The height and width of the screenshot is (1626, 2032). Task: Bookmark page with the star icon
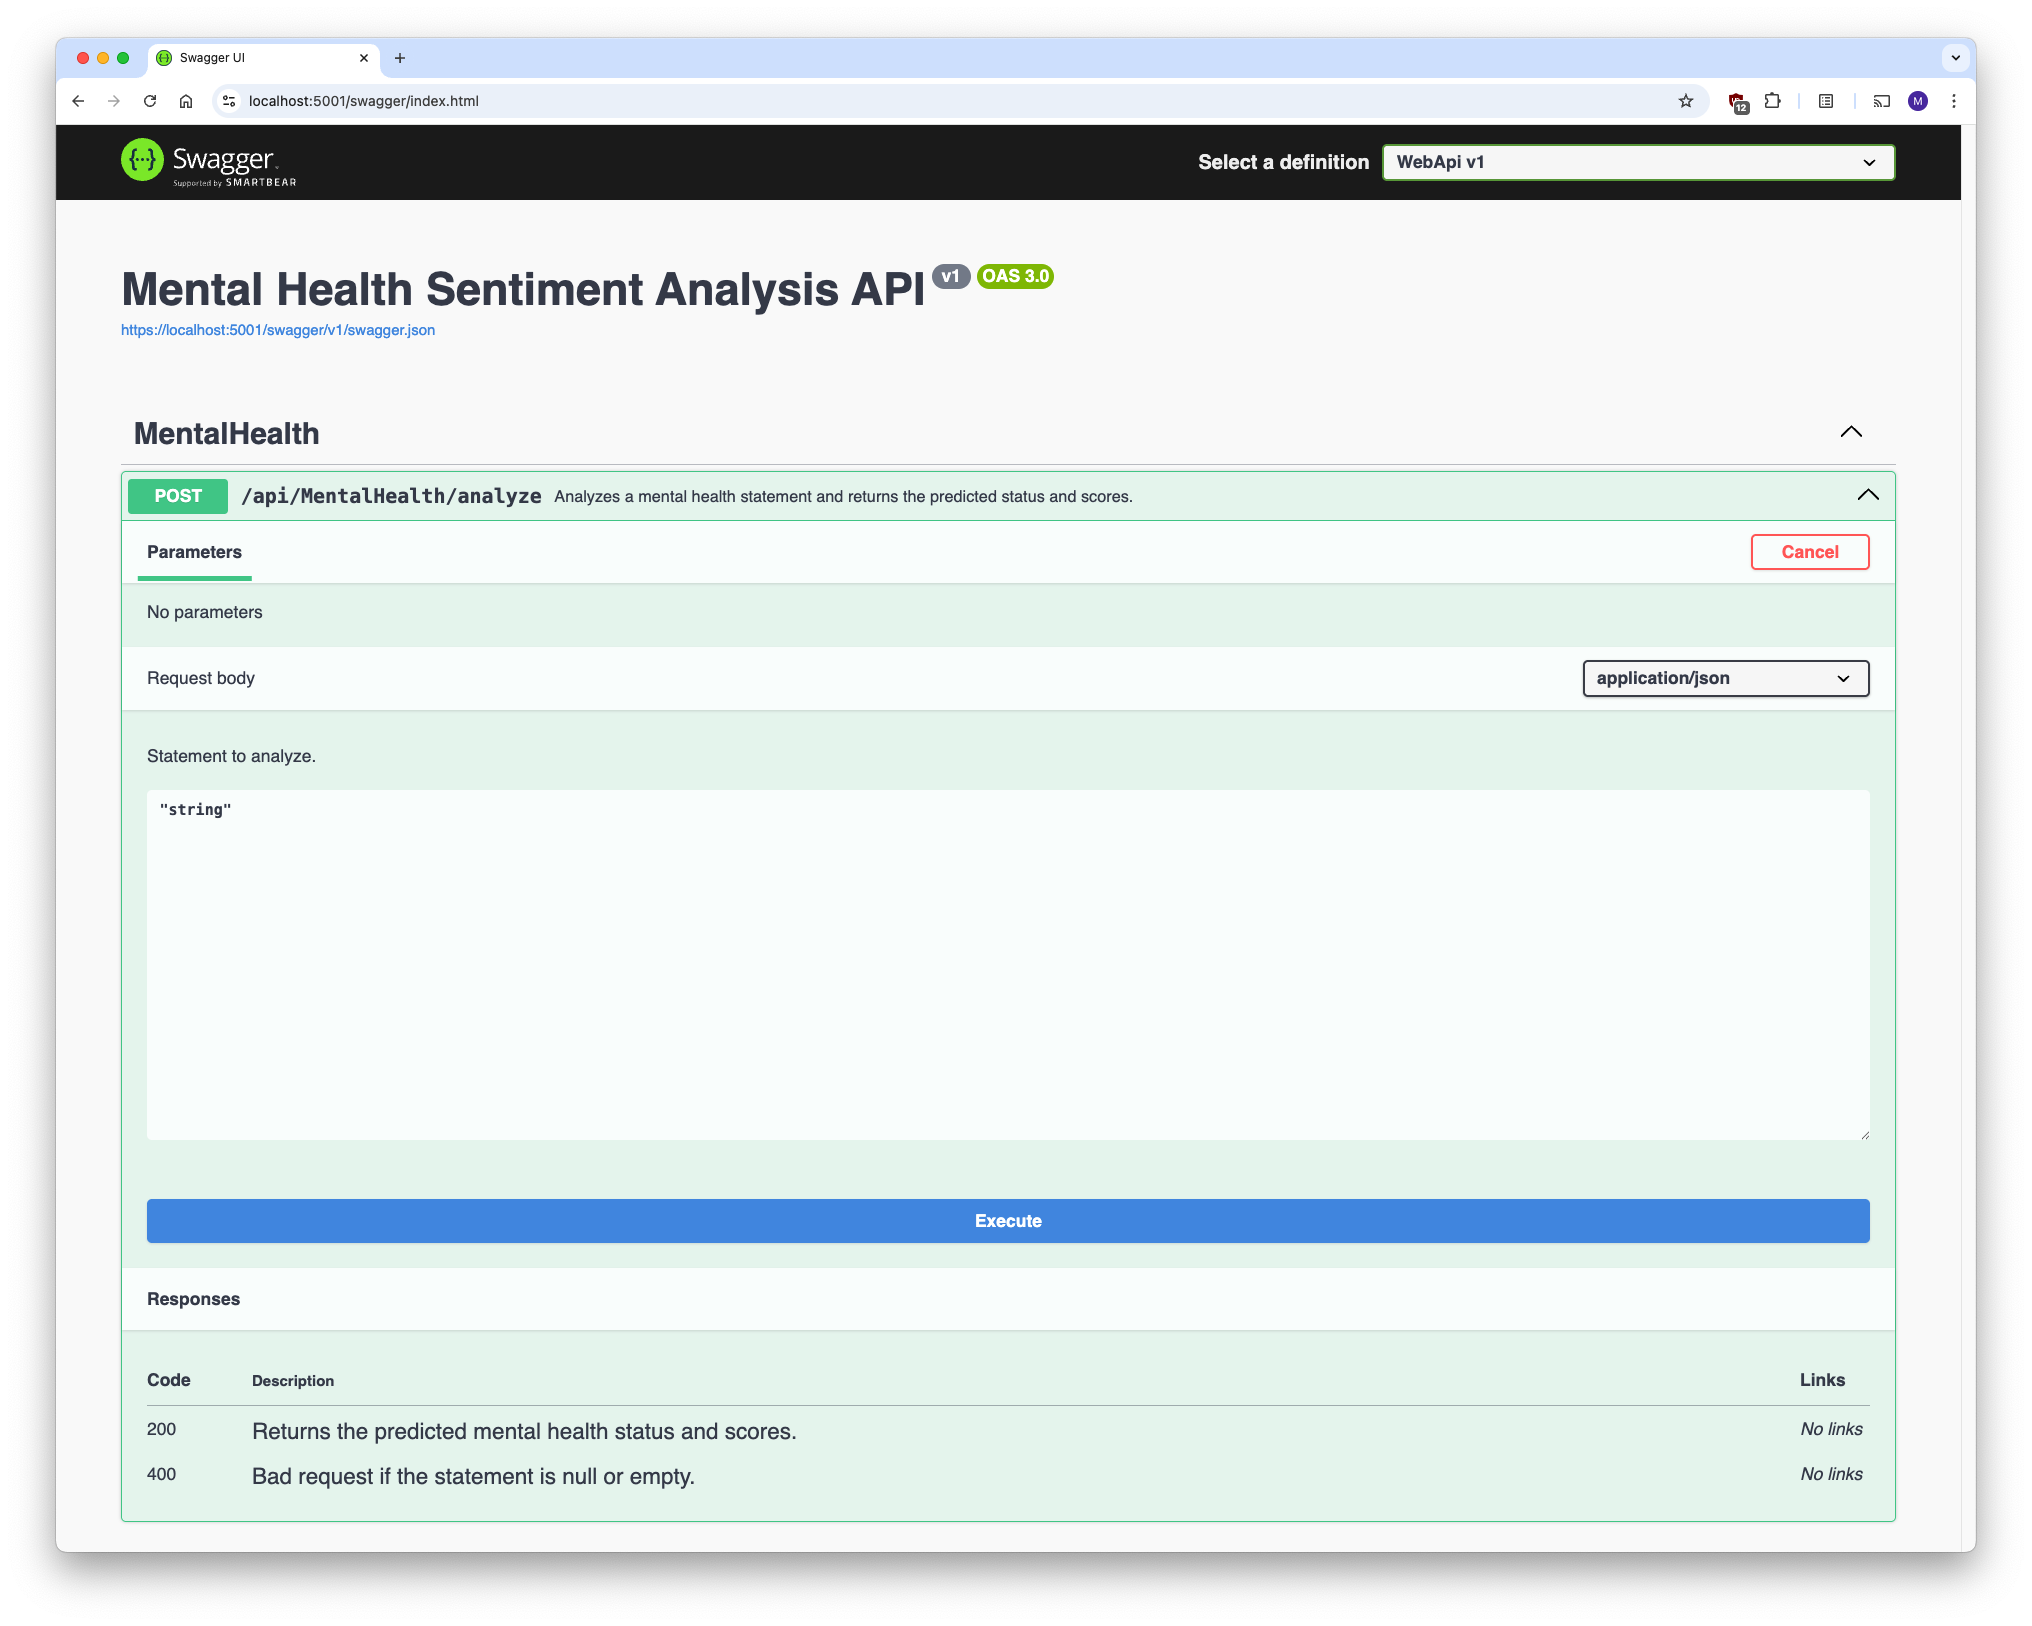(1686, 101)
